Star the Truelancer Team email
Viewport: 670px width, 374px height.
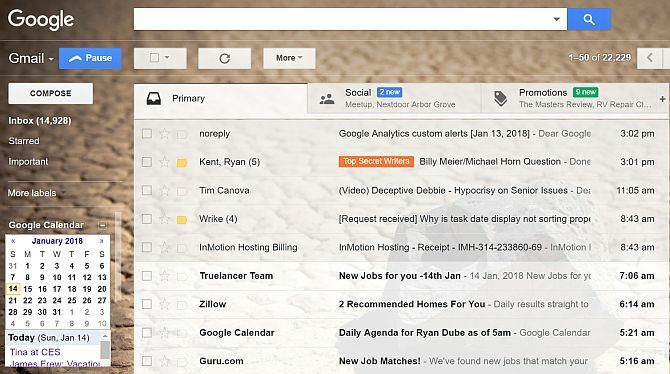tap(165, 276)
